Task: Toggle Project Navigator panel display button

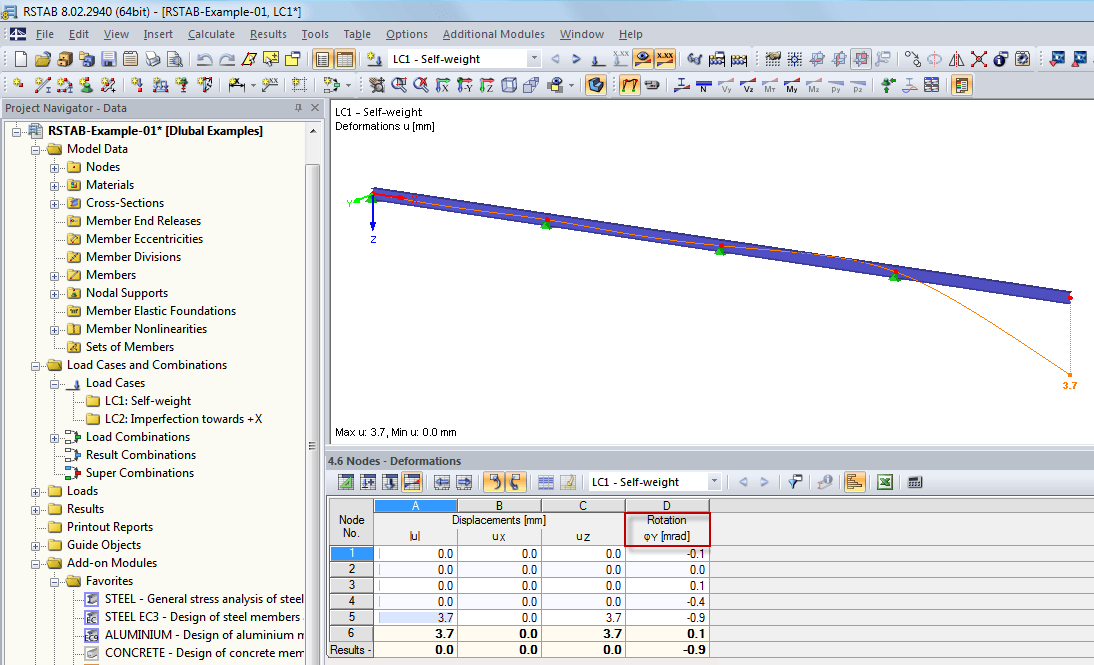Action: pos(322,59)
